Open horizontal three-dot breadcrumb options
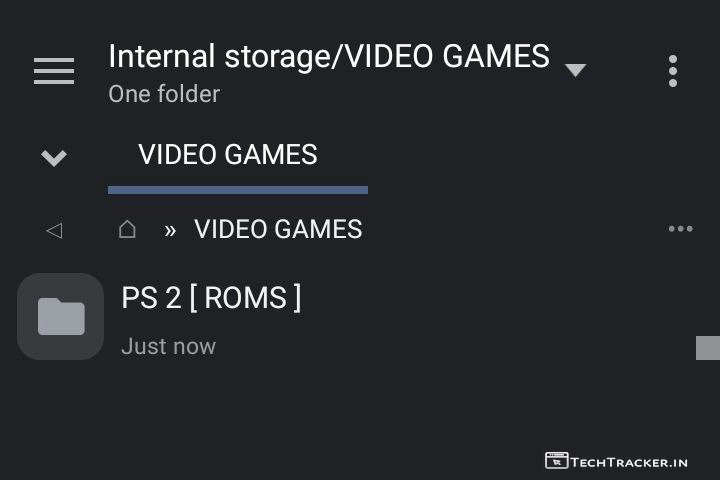The width and height of the screenshot is (720, 480). pos(680,229)
